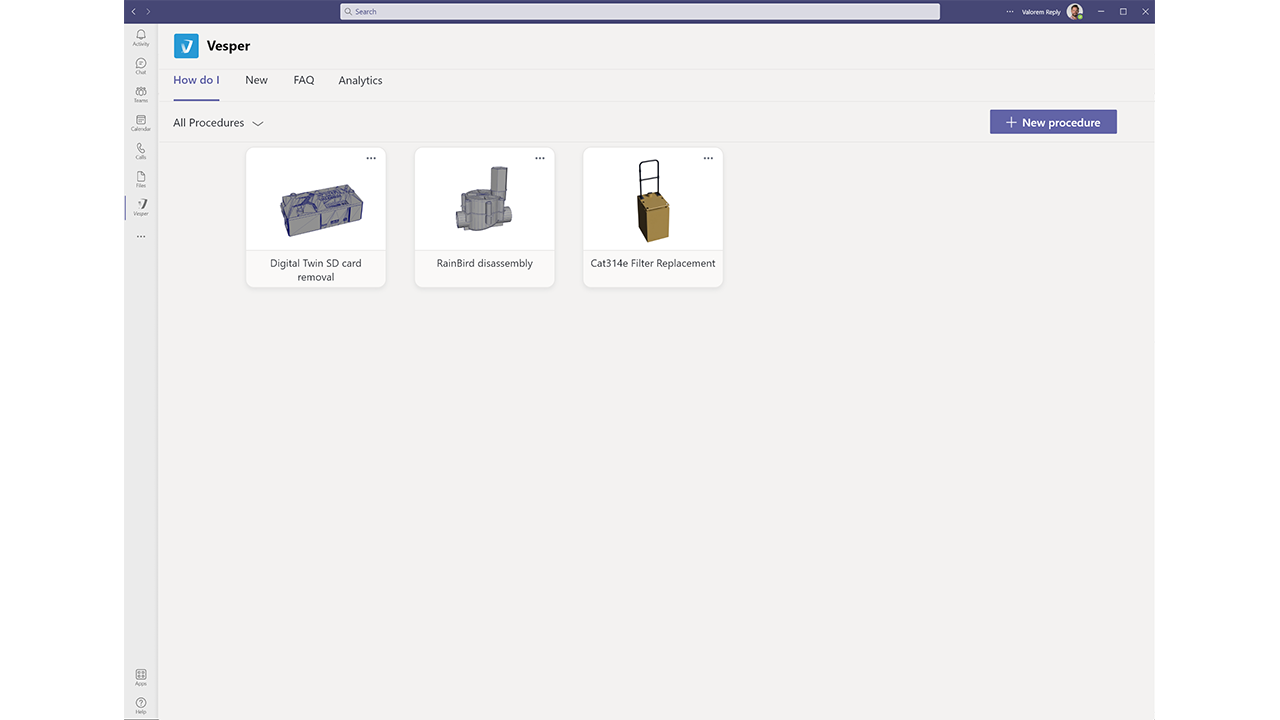This screenshot has height=720, width=1280.
Task: Click the Vesper app logo
Action: click(x=186, y=46)
